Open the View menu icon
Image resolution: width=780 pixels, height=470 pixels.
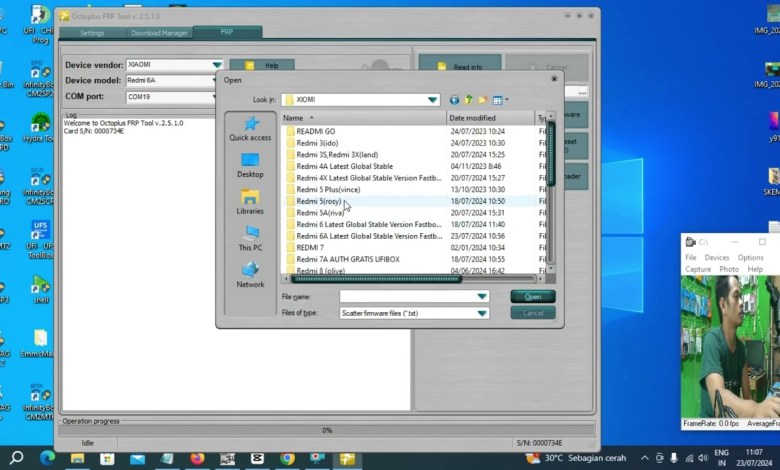pyautogui.click(x=499, y=100)
